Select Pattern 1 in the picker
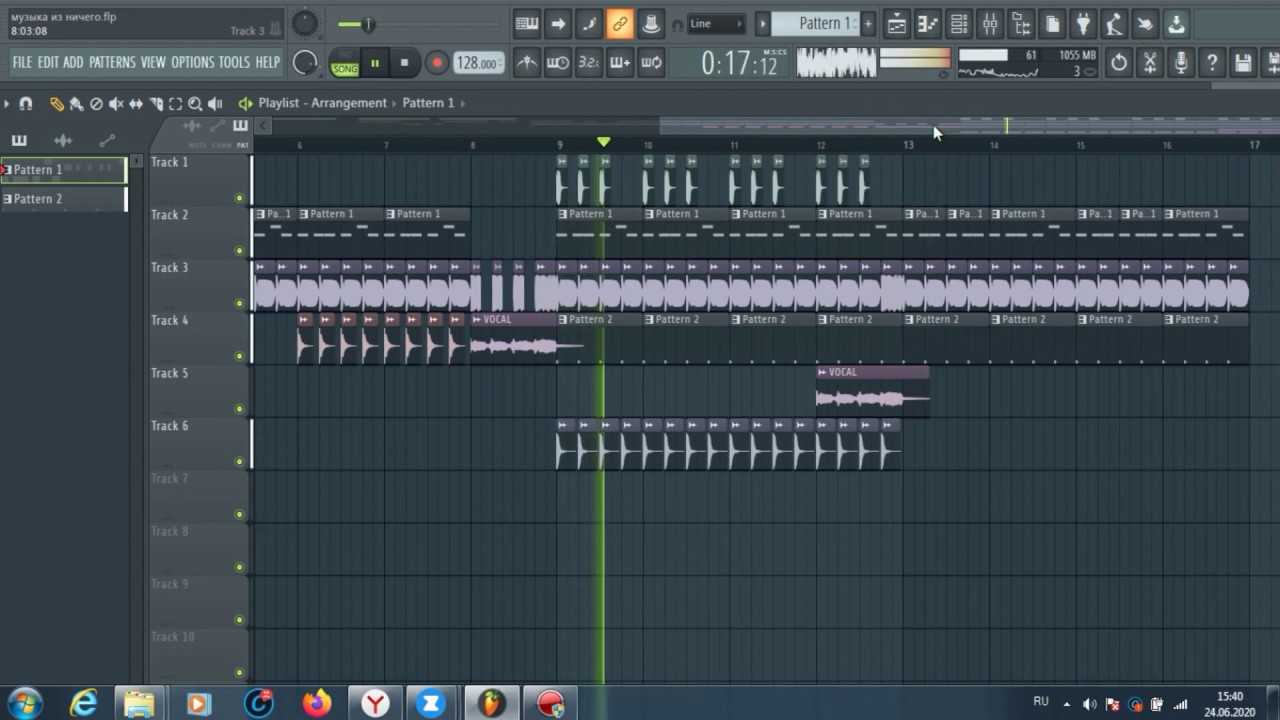This screenshot has width=1280, height=720. pos(64,170)
